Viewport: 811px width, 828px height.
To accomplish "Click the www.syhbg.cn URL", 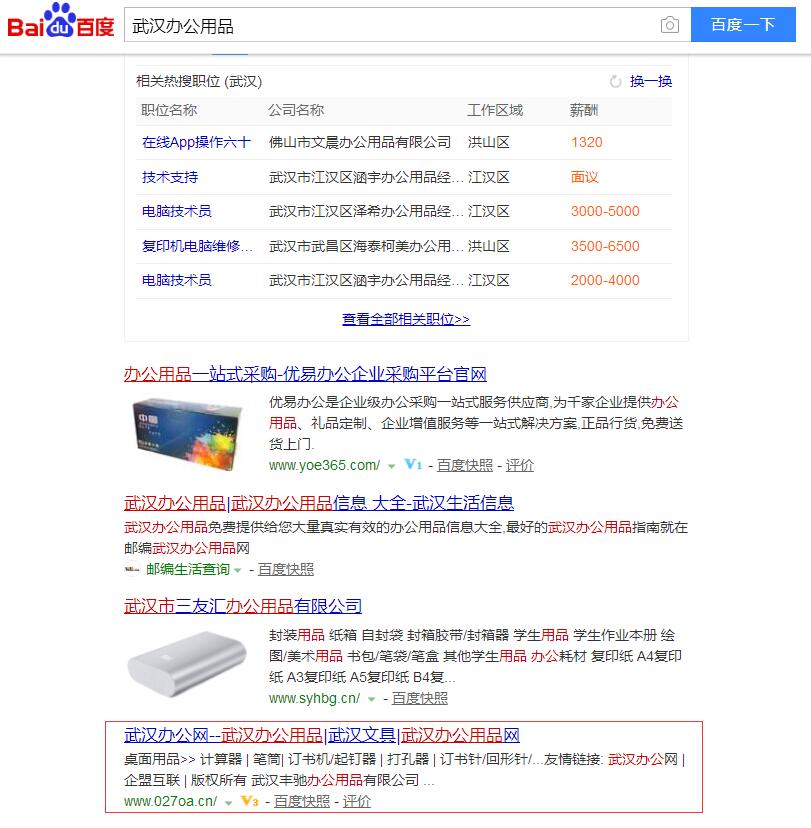I will tap(314, 698).
